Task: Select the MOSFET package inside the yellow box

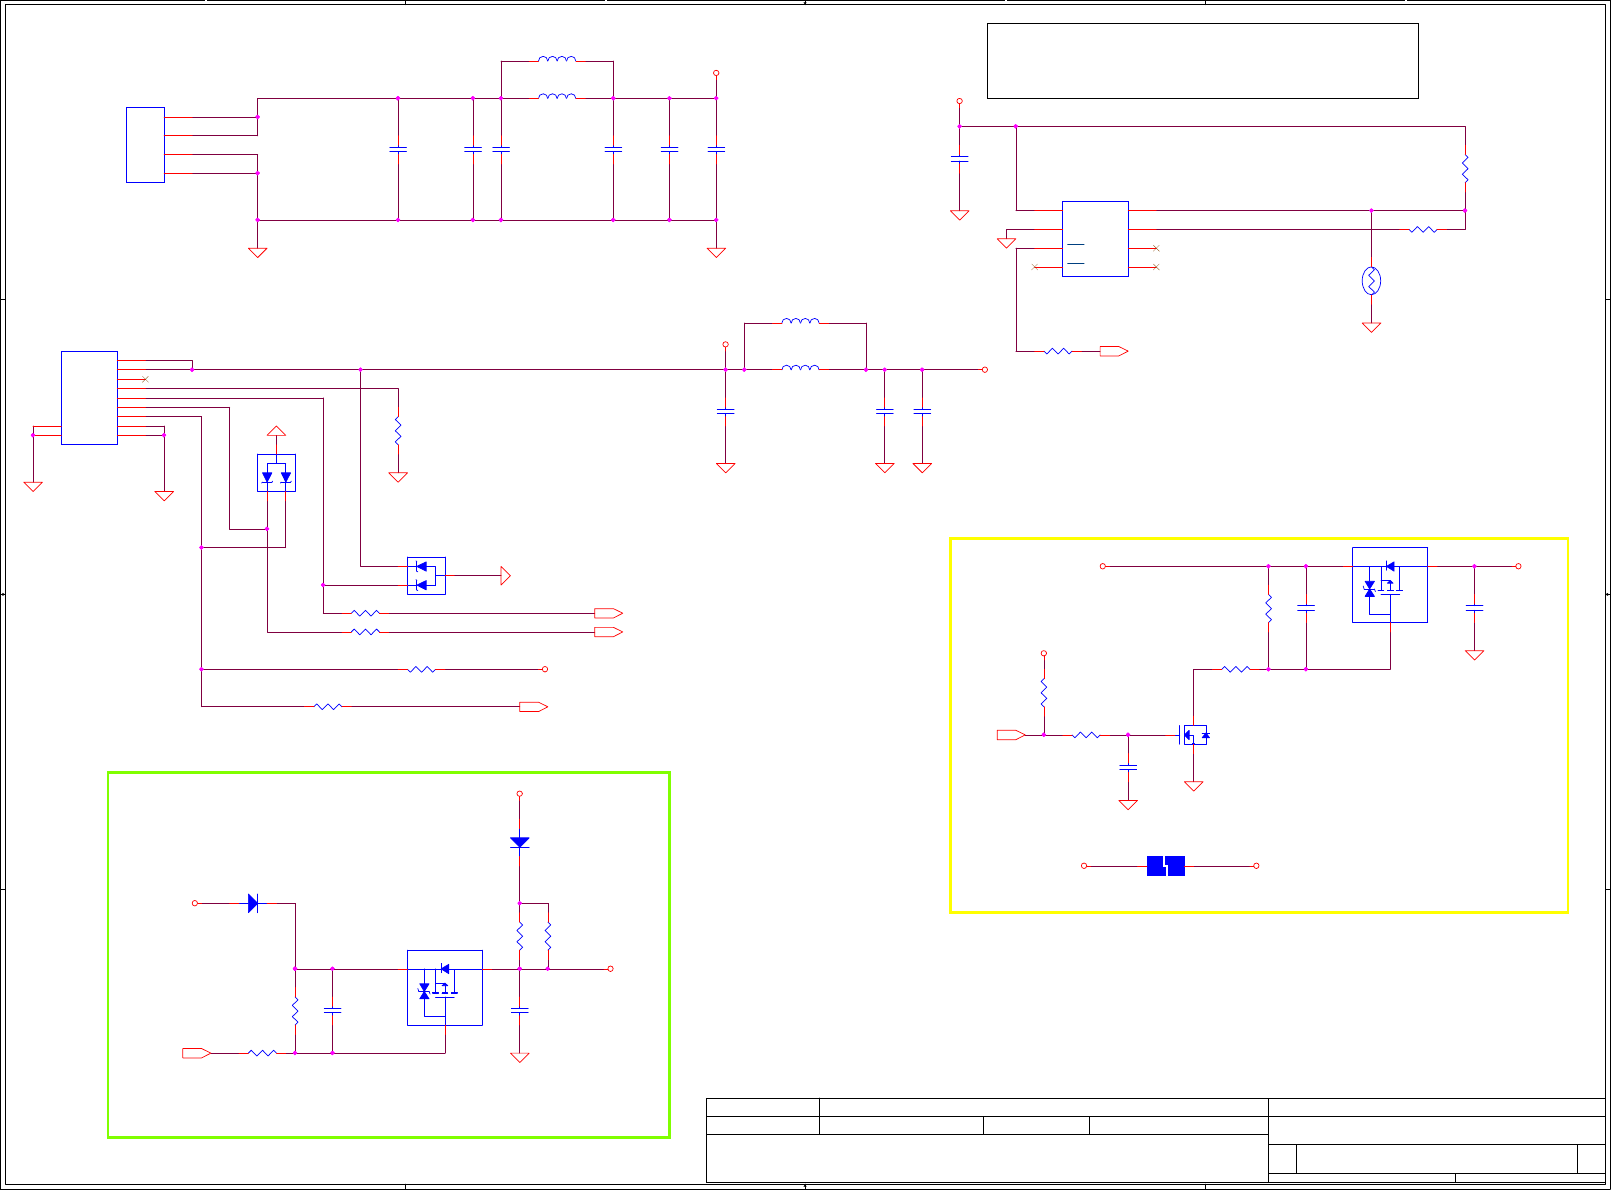Action: 1390,585
